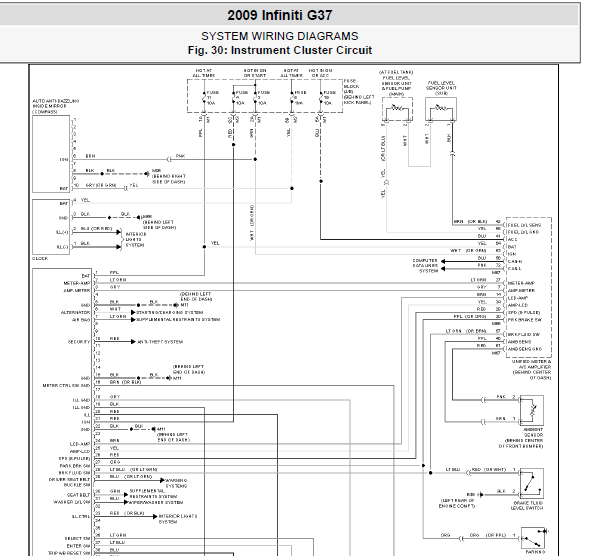Viewport: 594px width, 556px height.
Task: Click the brake fluid level switch symbol
Action: pyautogui.click(x=532, y=483)
